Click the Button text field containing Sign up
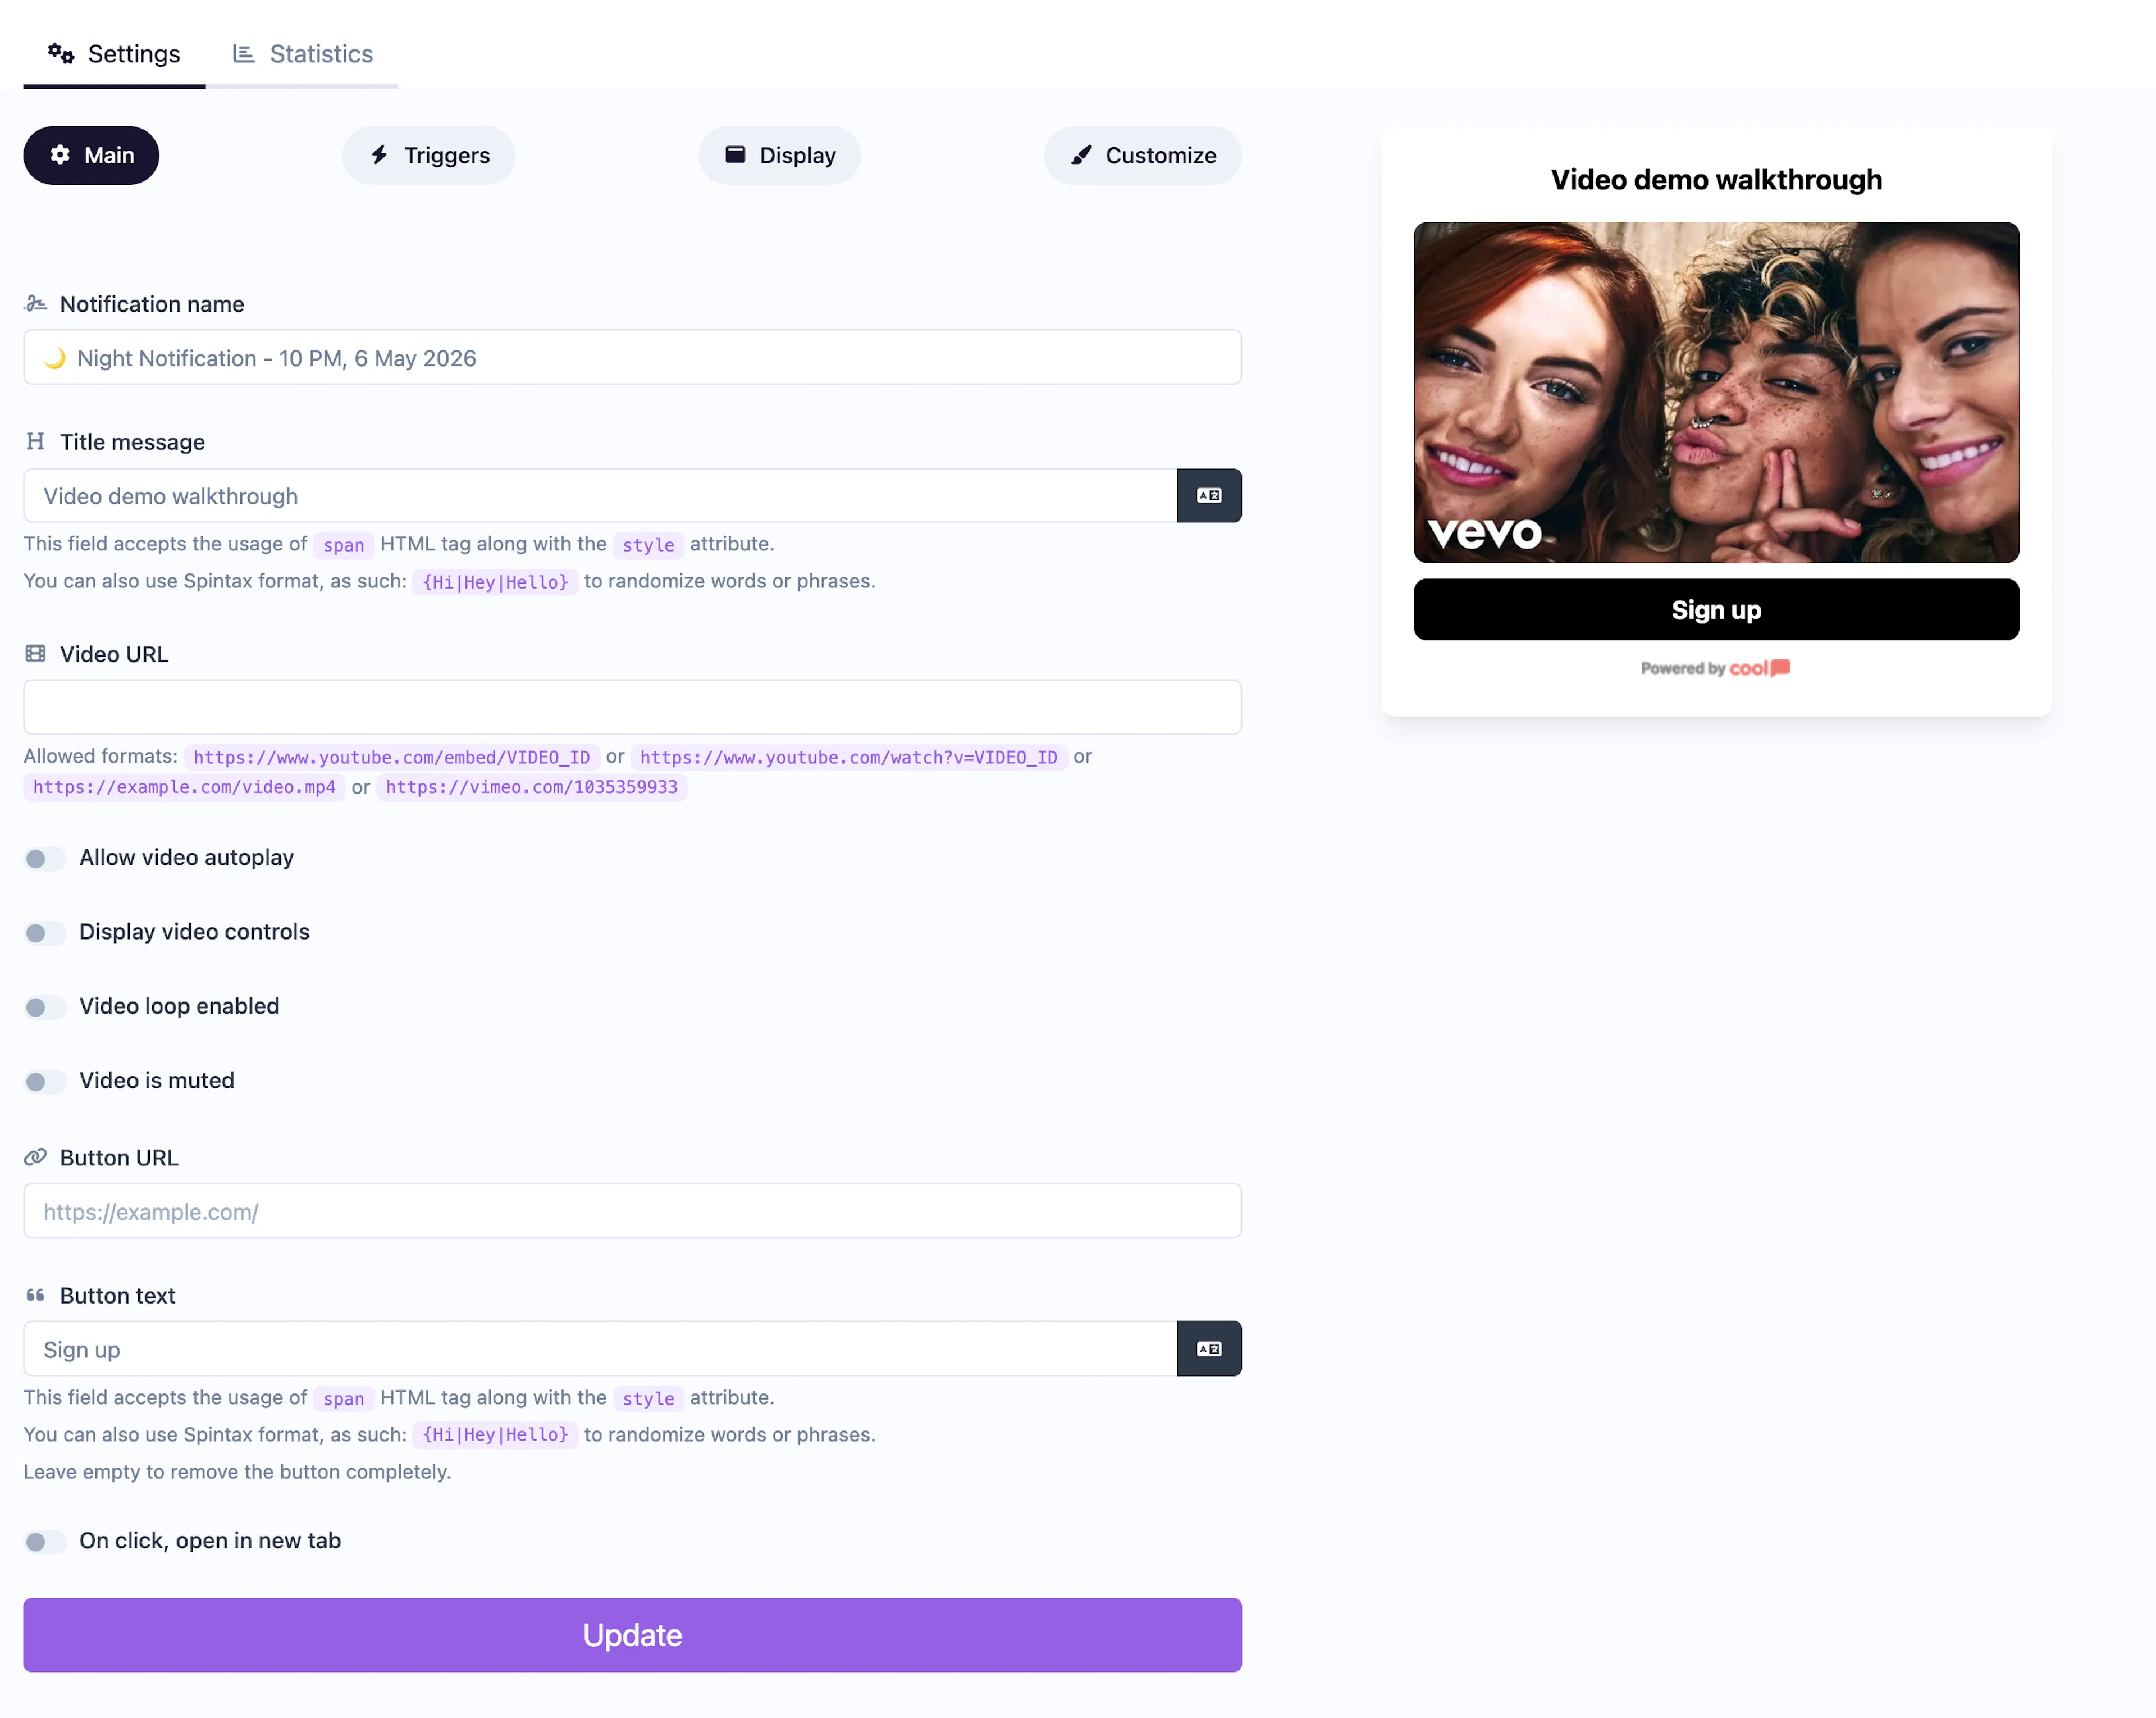Image resolution: width=2156 pixels, height=1718 pixels. [x=600, y=1349]
